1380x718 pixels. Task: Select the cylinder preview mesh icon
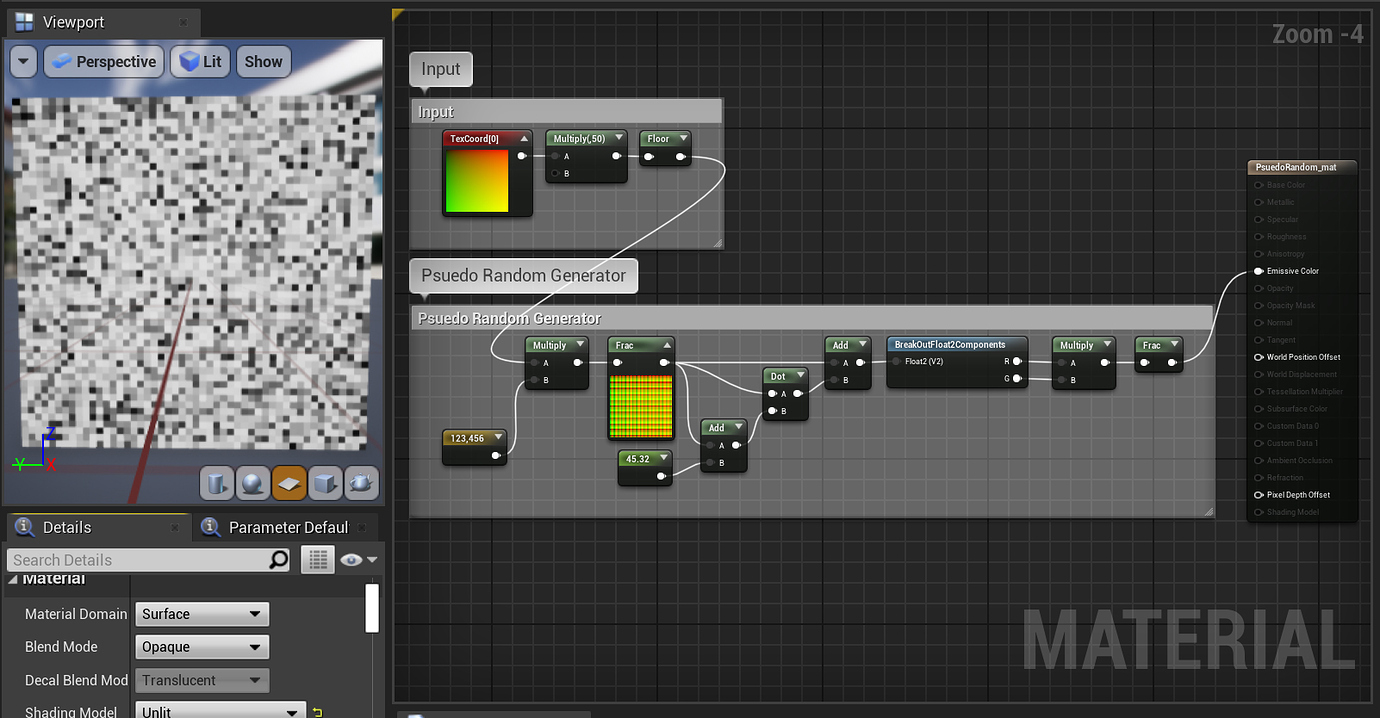tap(217, 483)
